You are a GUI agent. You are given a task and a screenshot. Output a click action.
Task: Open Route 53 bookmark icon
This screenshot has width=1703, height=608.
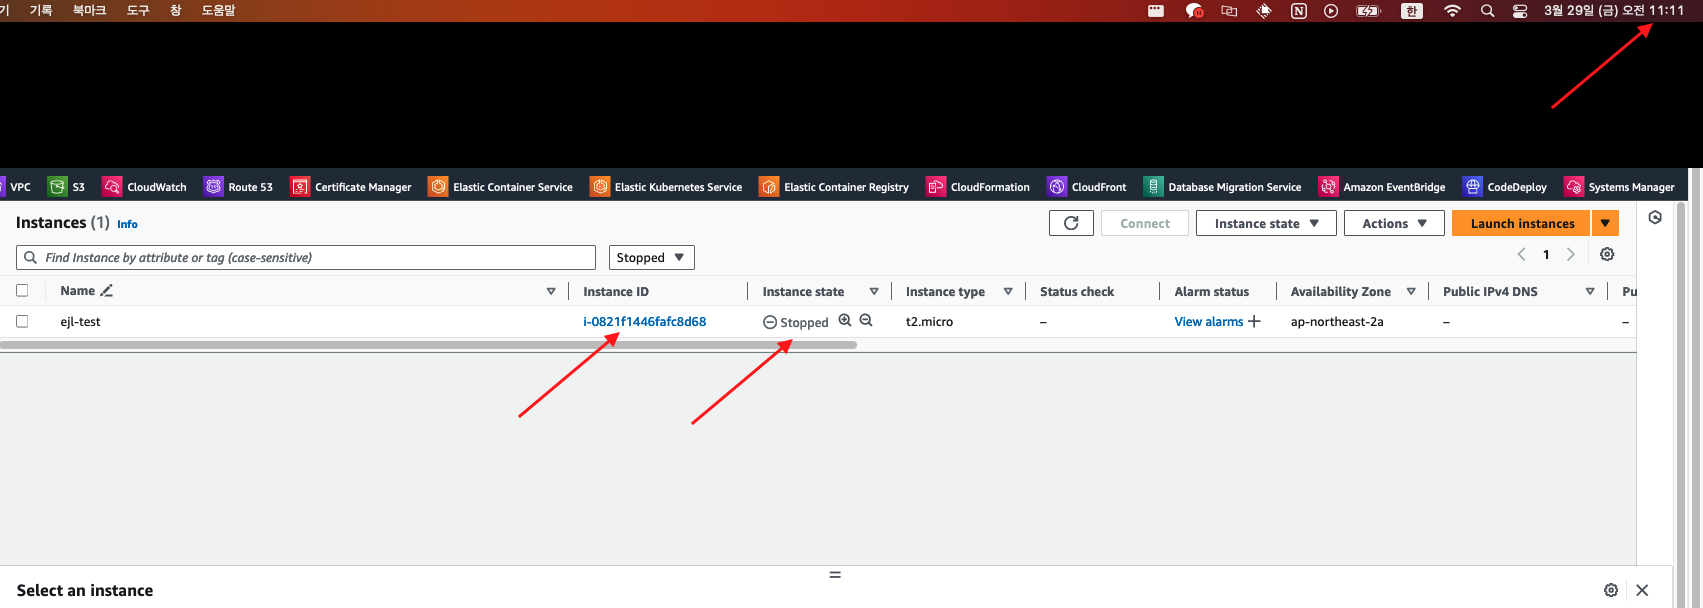point(213,187)
